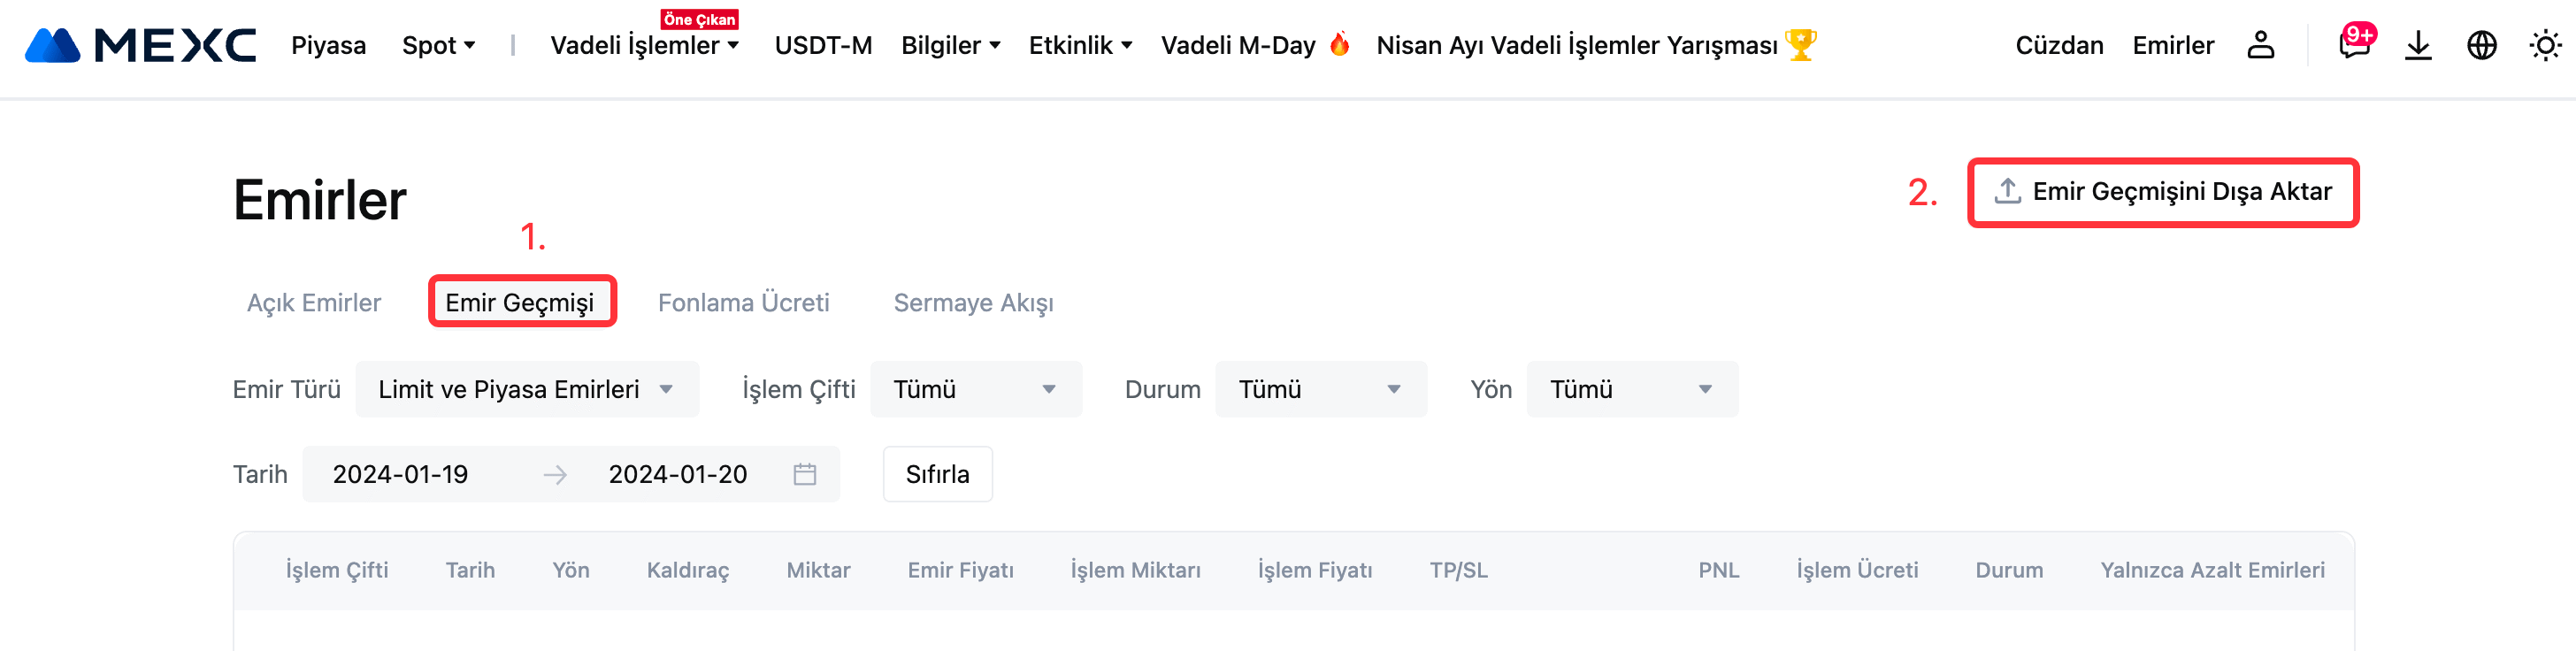Viewport: 2576px width, 651px height.
Task: Toggle light/dark theme sun icon
Action: [2545, 46]
